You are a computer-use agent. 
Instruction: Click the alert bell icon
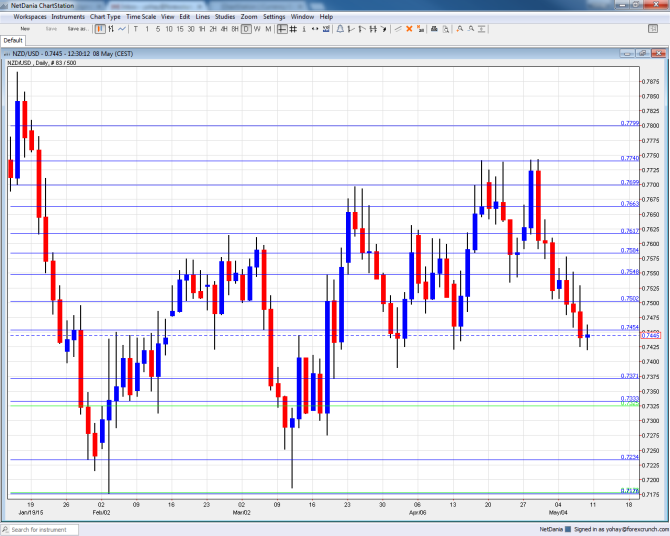point(340,29)
